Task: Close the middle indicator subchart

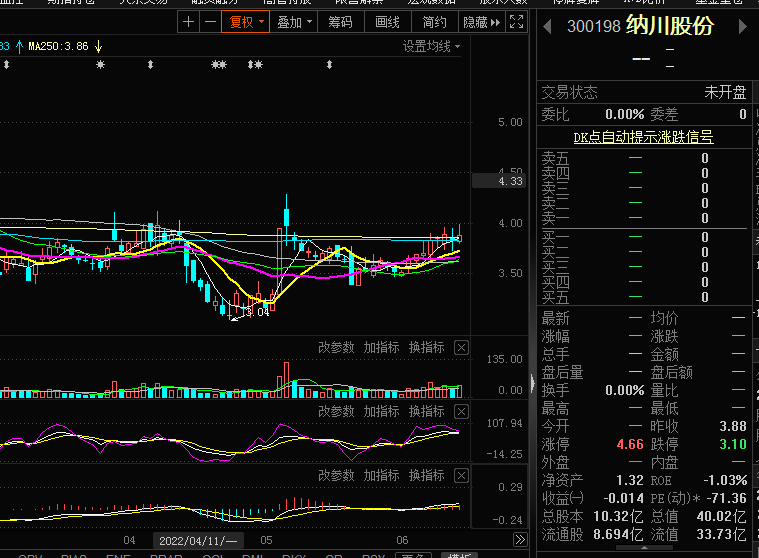Action: tap(461, 411)
